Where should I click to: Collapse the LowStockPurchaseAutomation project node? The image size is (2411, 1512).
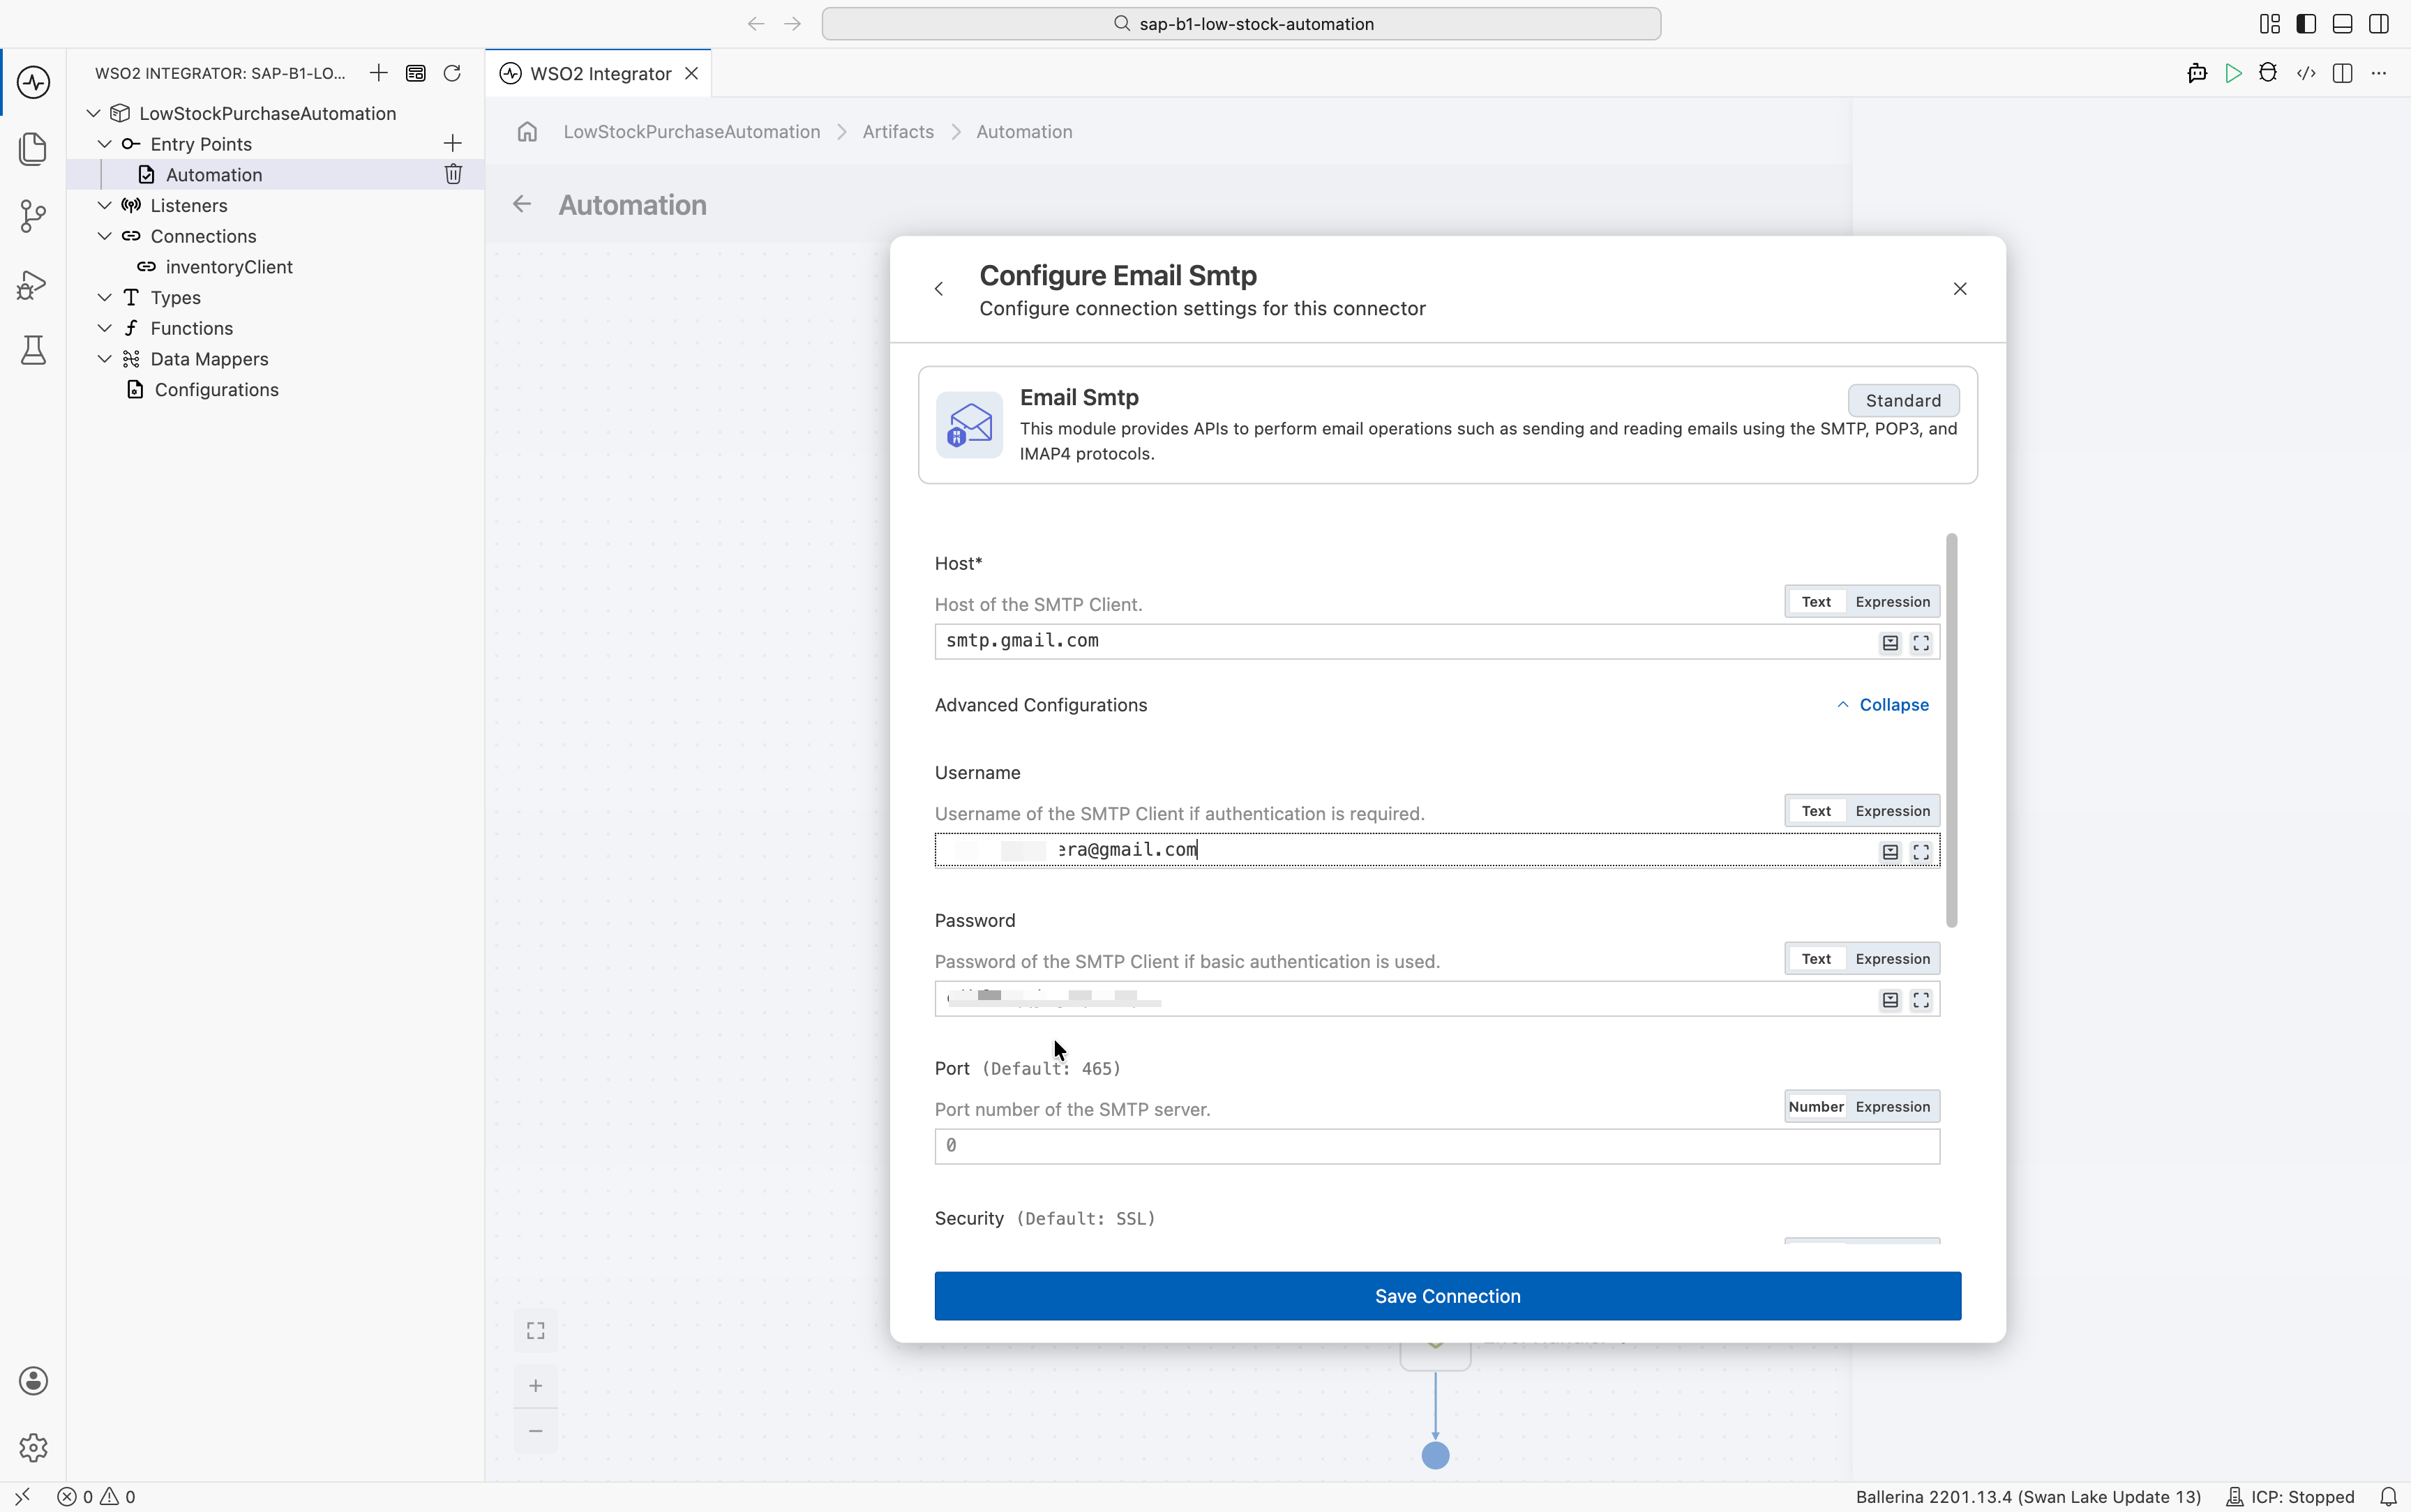coord(93,113)
